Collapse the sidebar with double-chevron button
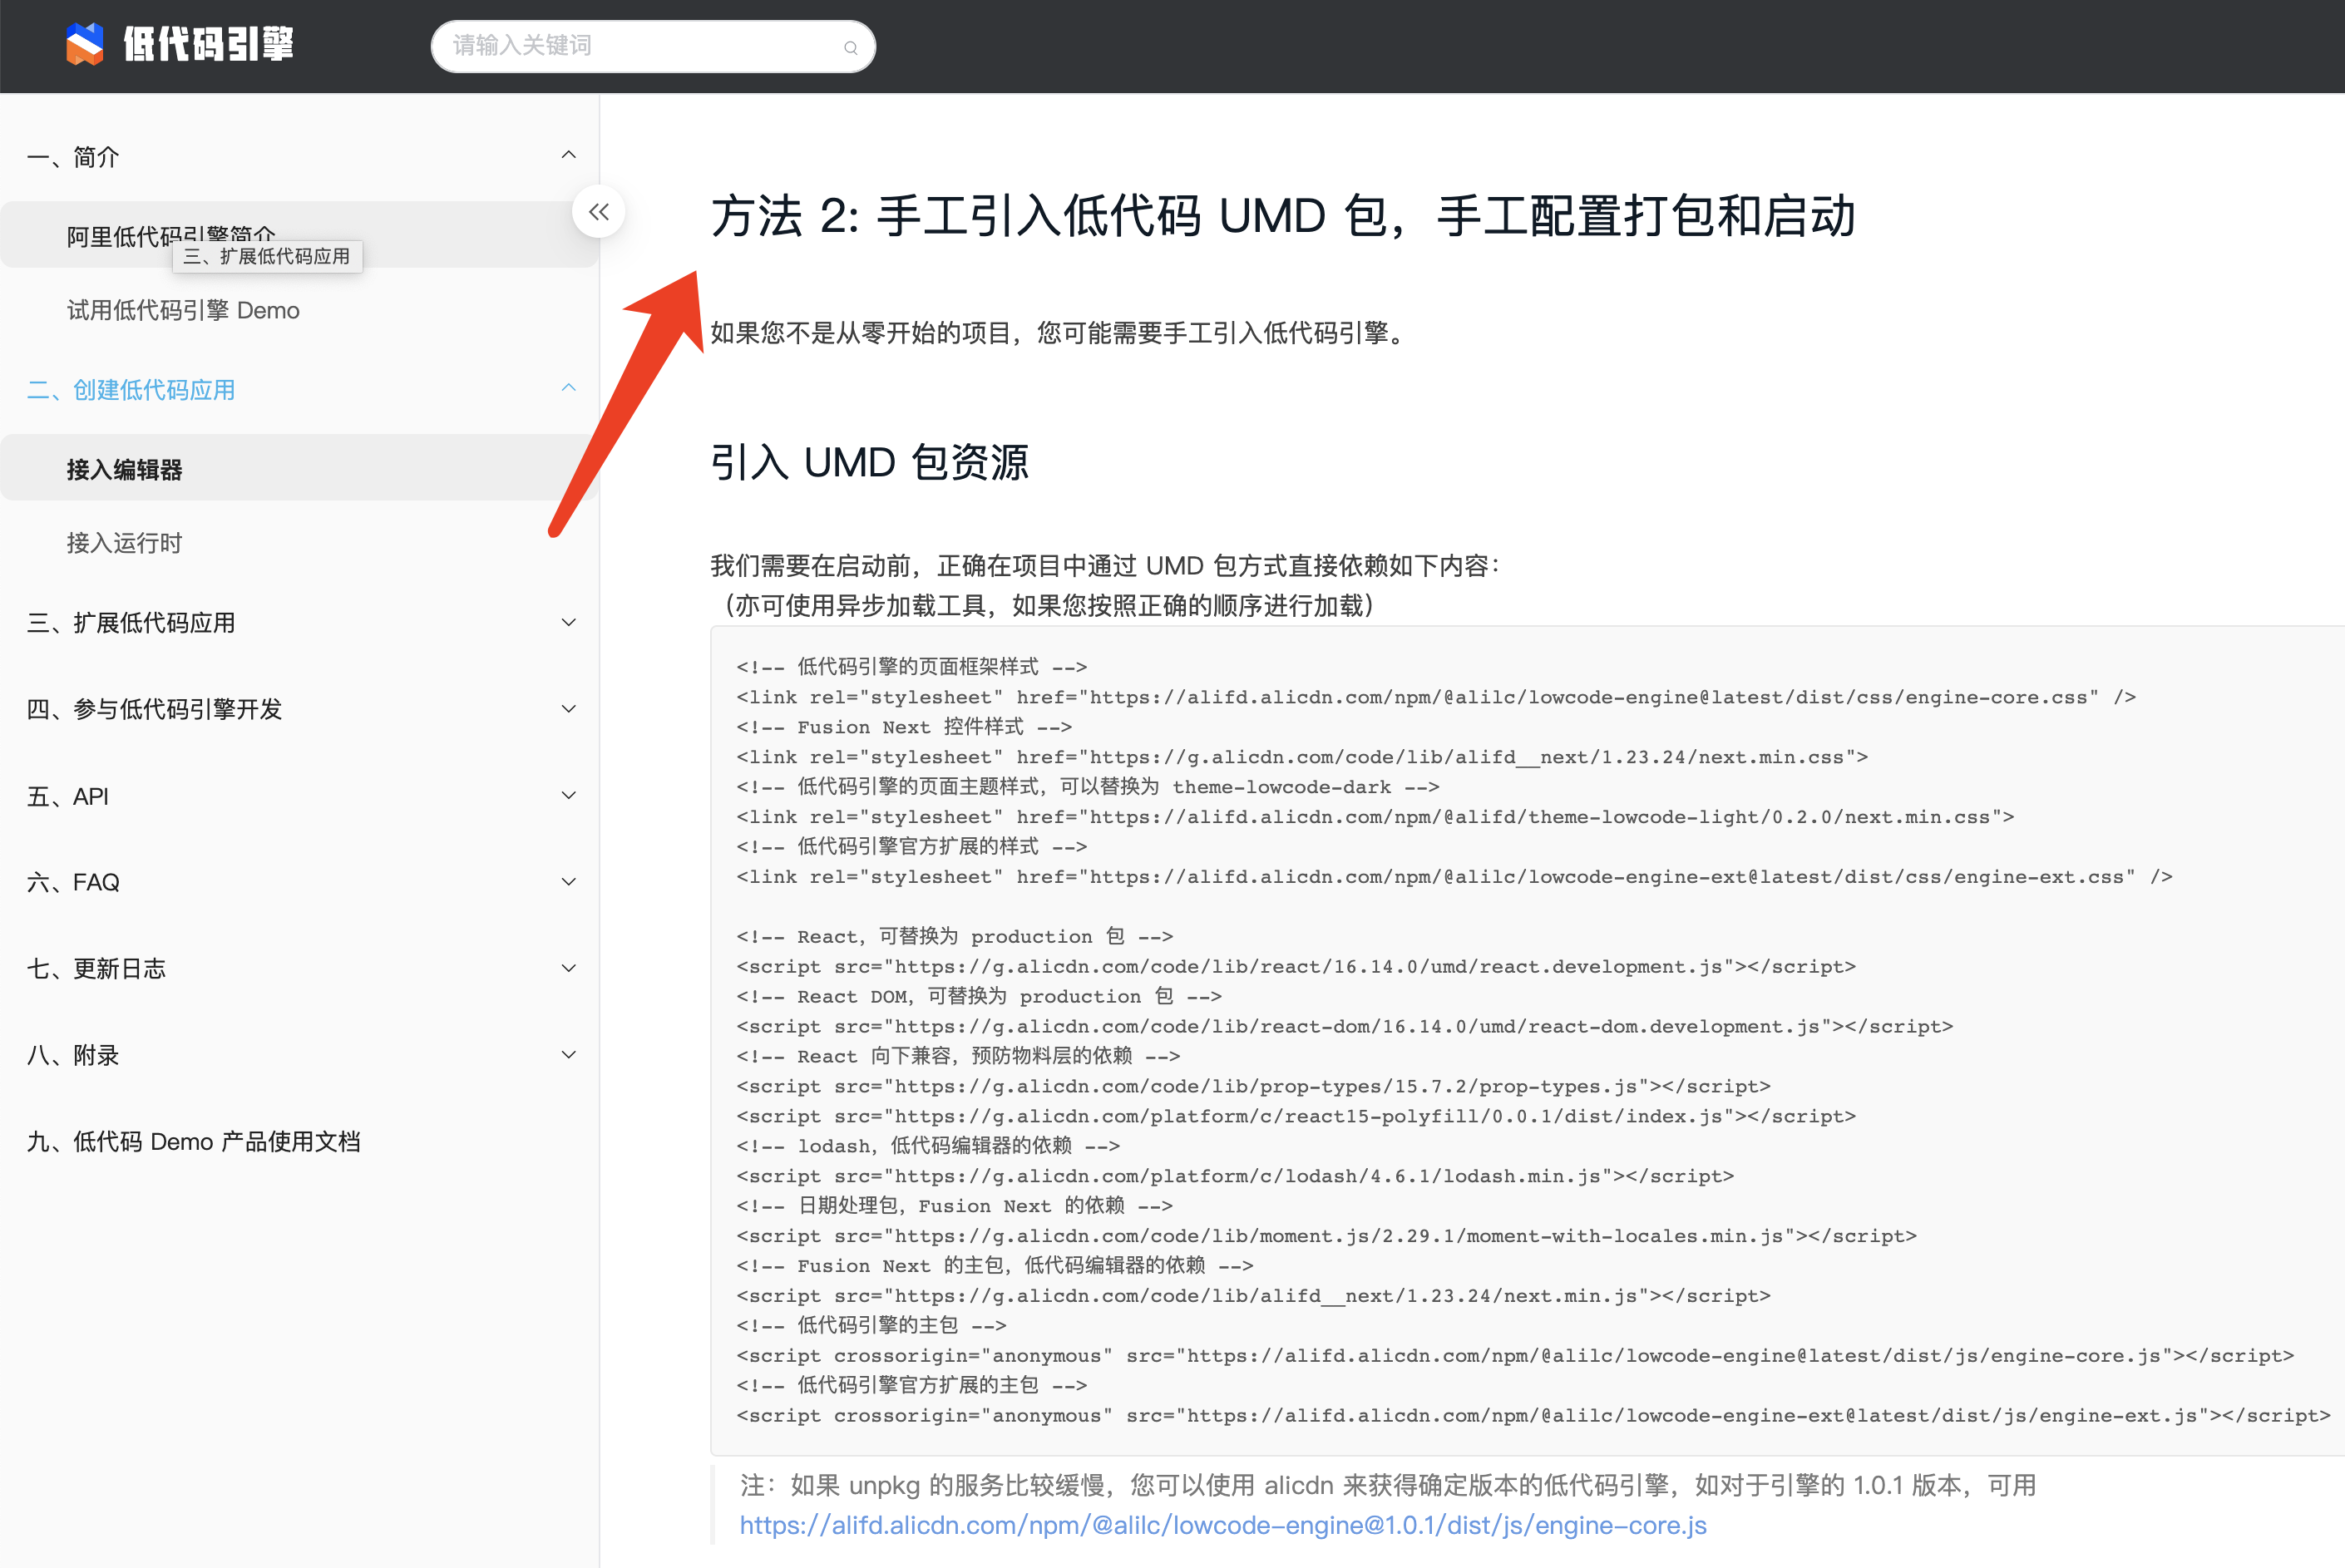Image resolution: width=2345 pixels, height=1568 pixels. pyautogui.click(x=598, y=212)
